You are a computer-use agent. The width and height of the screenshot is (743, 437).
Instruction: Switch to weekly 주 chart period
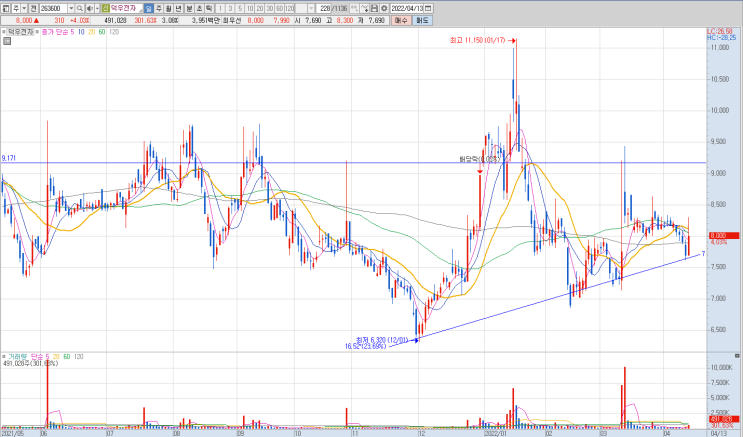159,9
